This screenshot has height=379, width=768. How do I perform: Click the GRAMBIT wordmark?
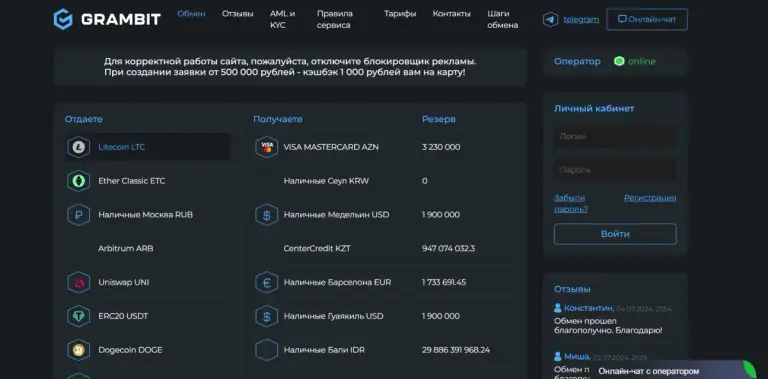pos(121,20)
